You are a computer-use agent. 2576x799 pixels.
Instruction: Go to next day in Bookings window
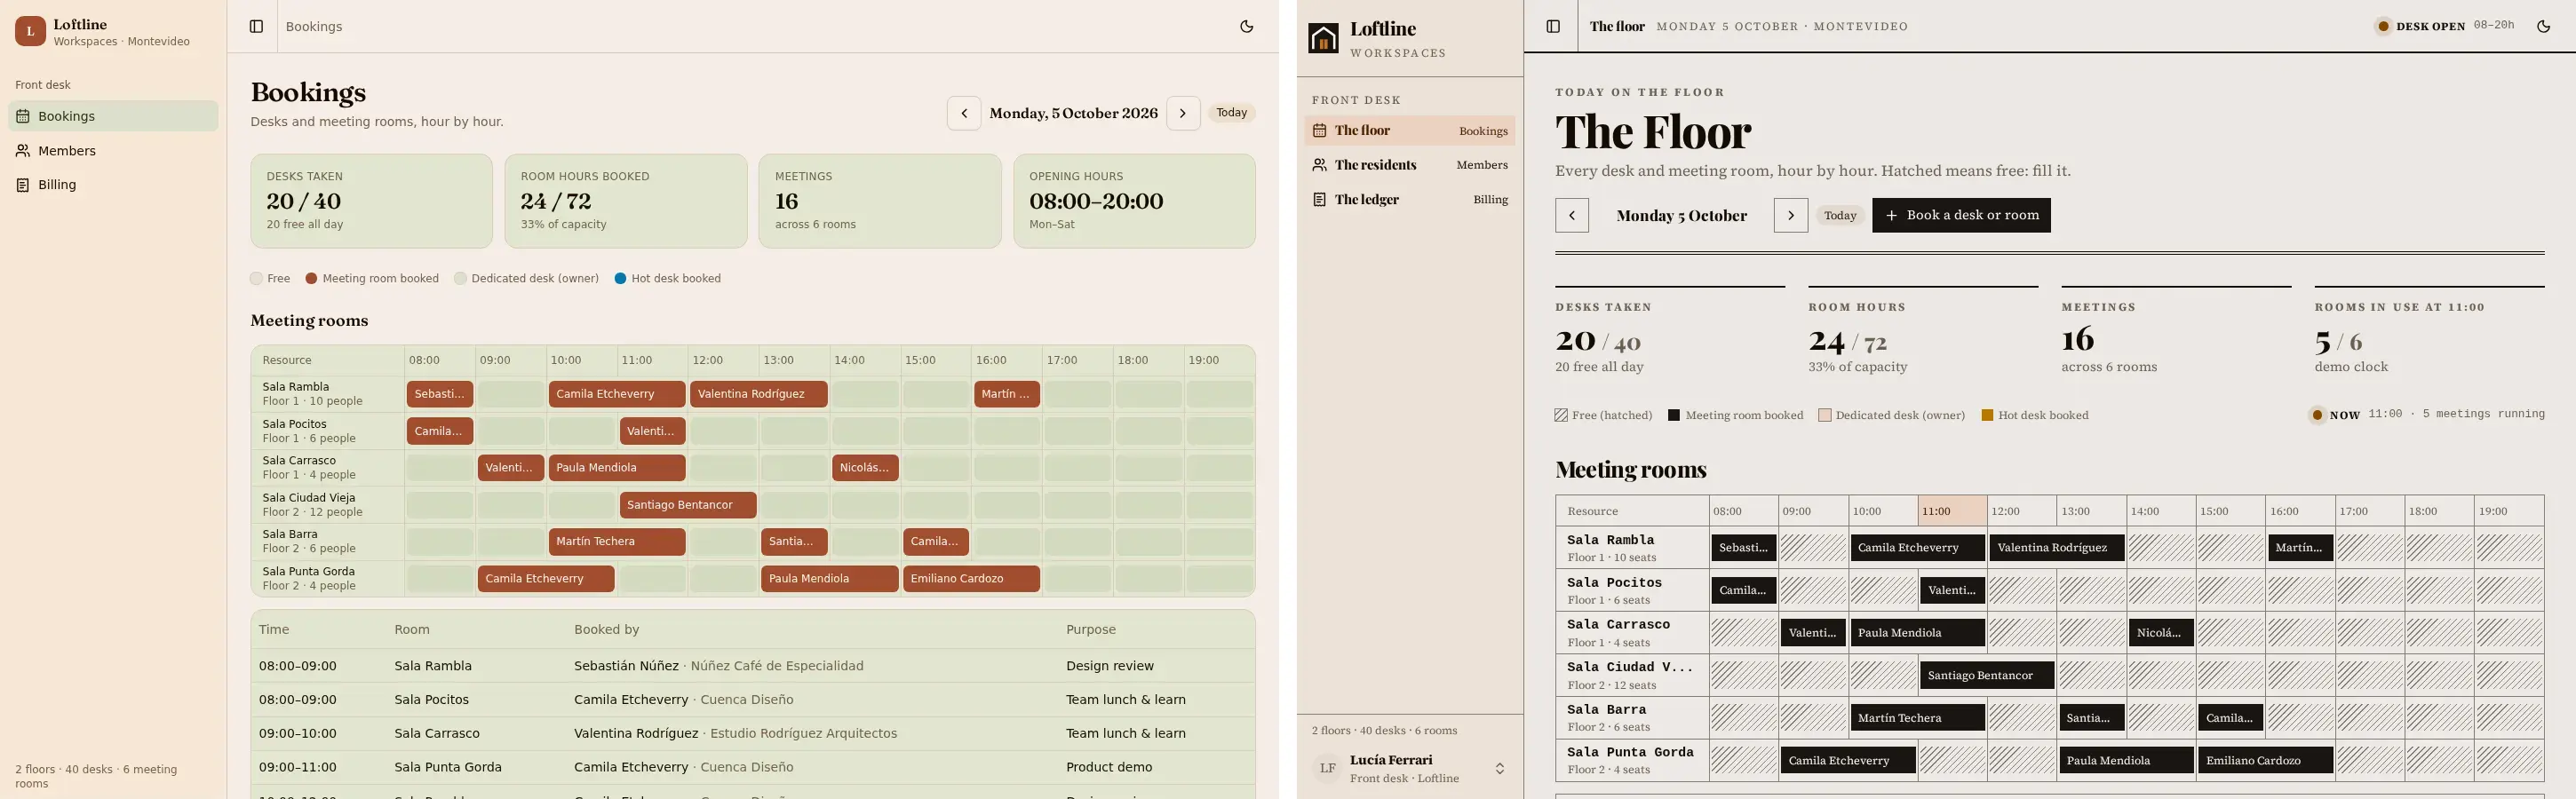click(x=1183, y=113)
